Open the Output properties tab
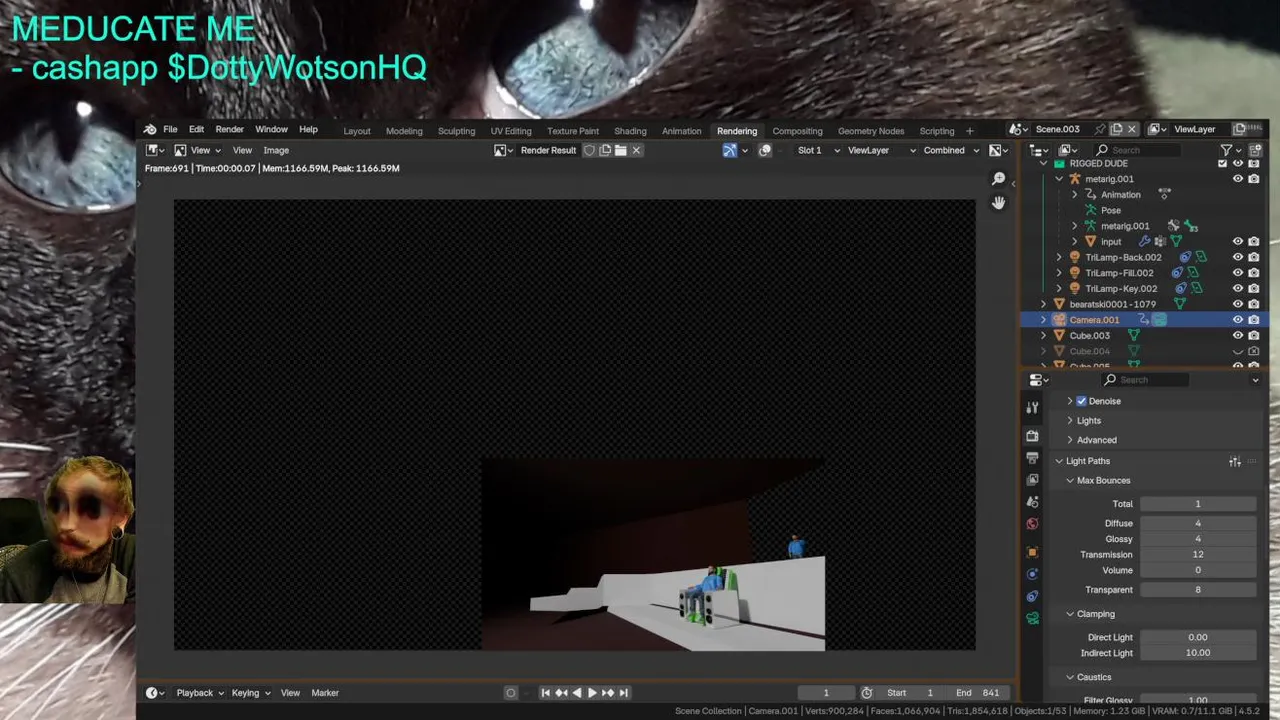 click(1032, 458)
